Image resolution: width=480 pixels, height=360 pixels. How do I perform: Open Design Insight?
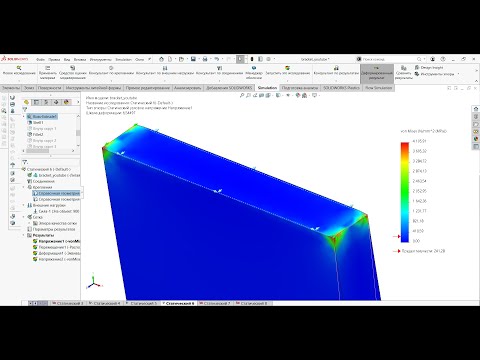(429, 67)
